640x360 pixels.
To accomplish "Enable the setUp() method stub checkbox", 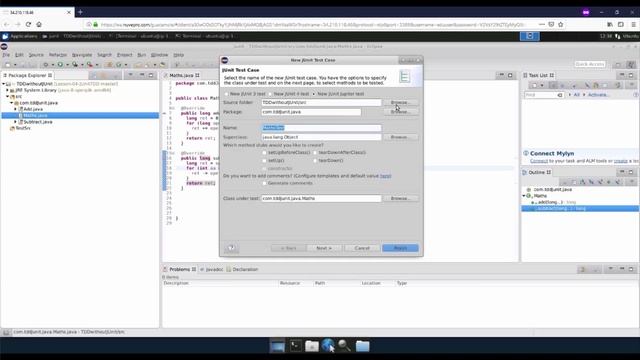I will pyautogui.click(x=264, y=161).
